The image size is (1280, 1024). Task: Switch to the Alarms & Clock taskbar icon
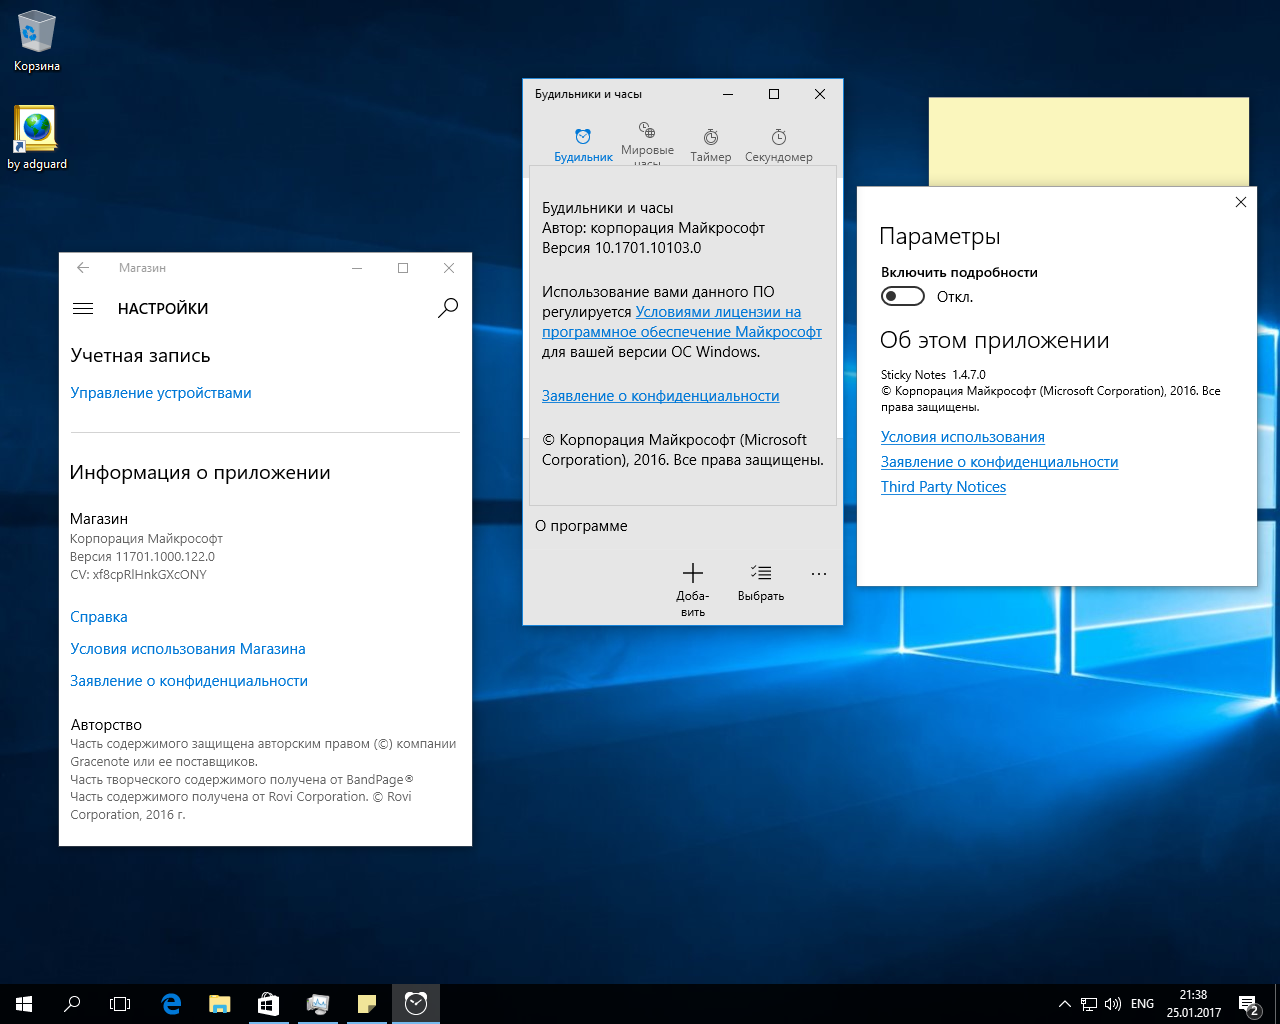[416, 1004]
